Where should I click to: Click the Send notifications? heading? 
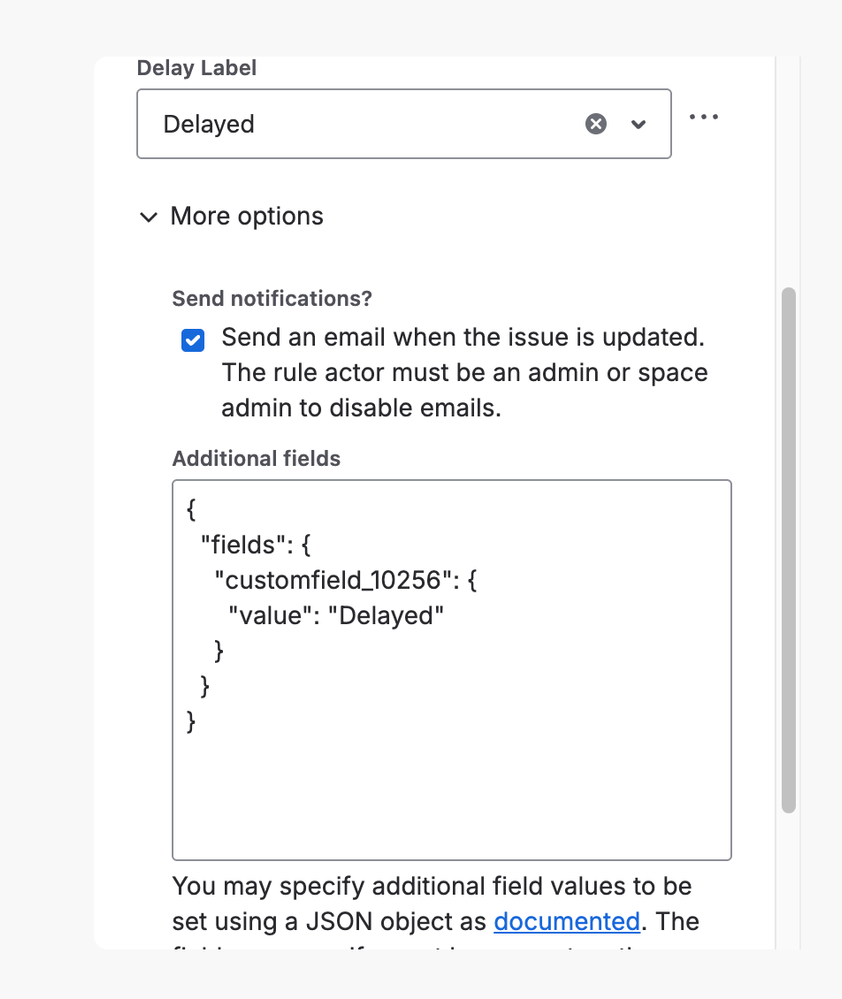(x=271, y=299)
